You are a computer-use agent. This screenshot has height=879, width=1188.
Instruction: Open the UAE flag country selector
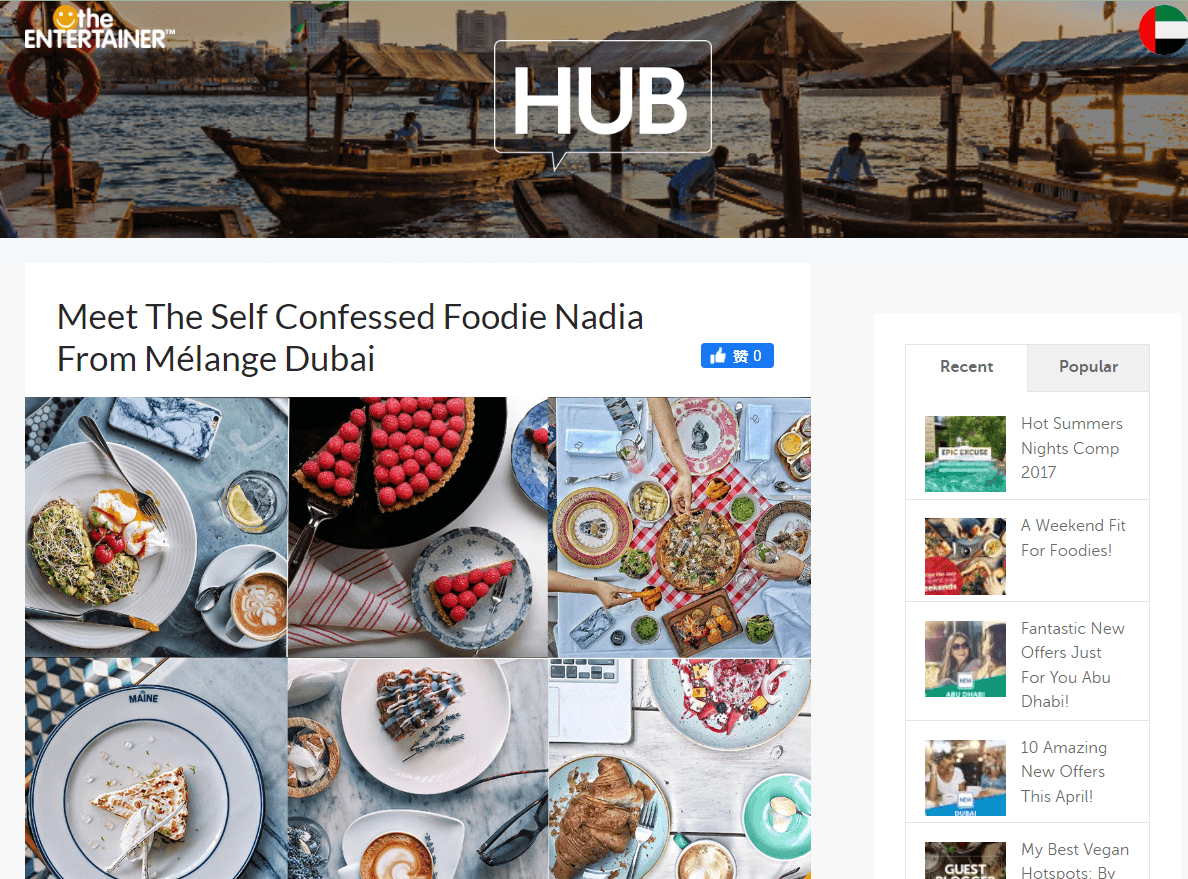(x=1165, y=30)
